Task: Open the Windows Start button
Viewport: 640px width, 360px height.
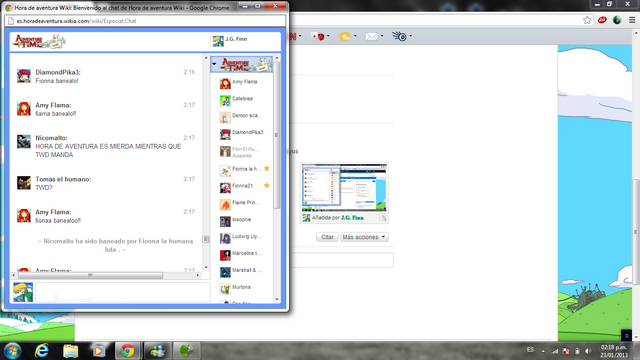Action: coord(12,351)
